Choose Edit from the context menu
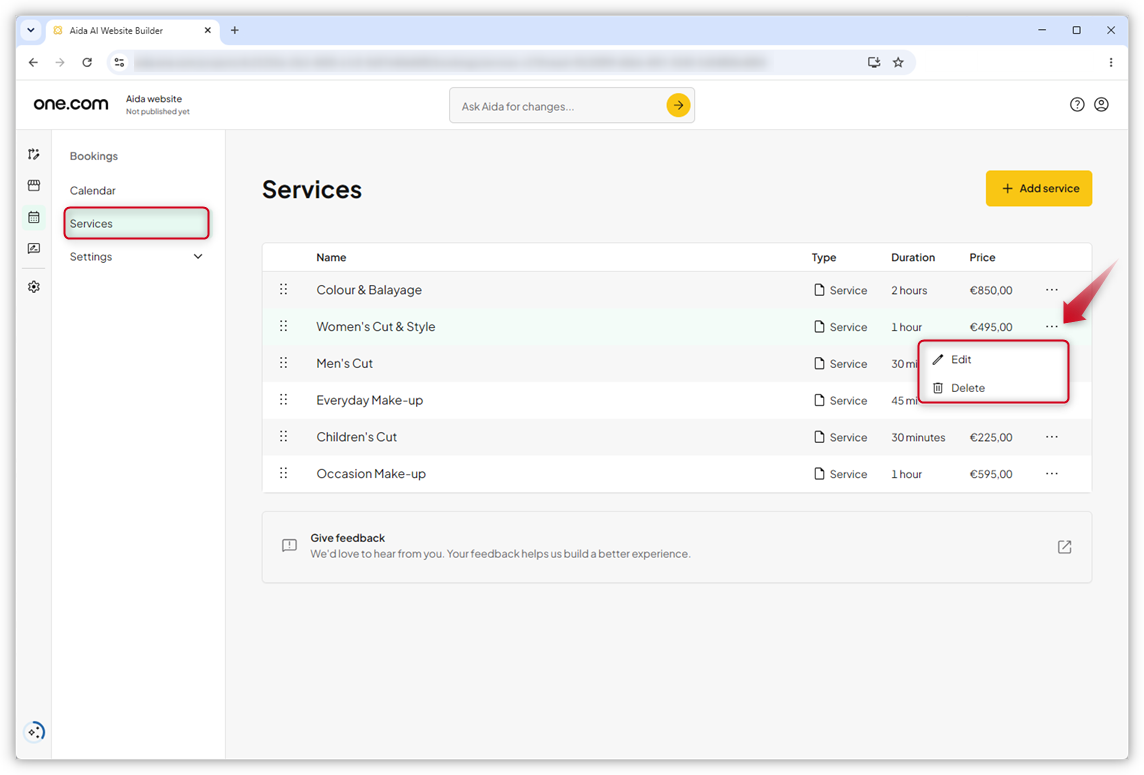The width and height of the screenshot is (1144, 775). point(993,359)
